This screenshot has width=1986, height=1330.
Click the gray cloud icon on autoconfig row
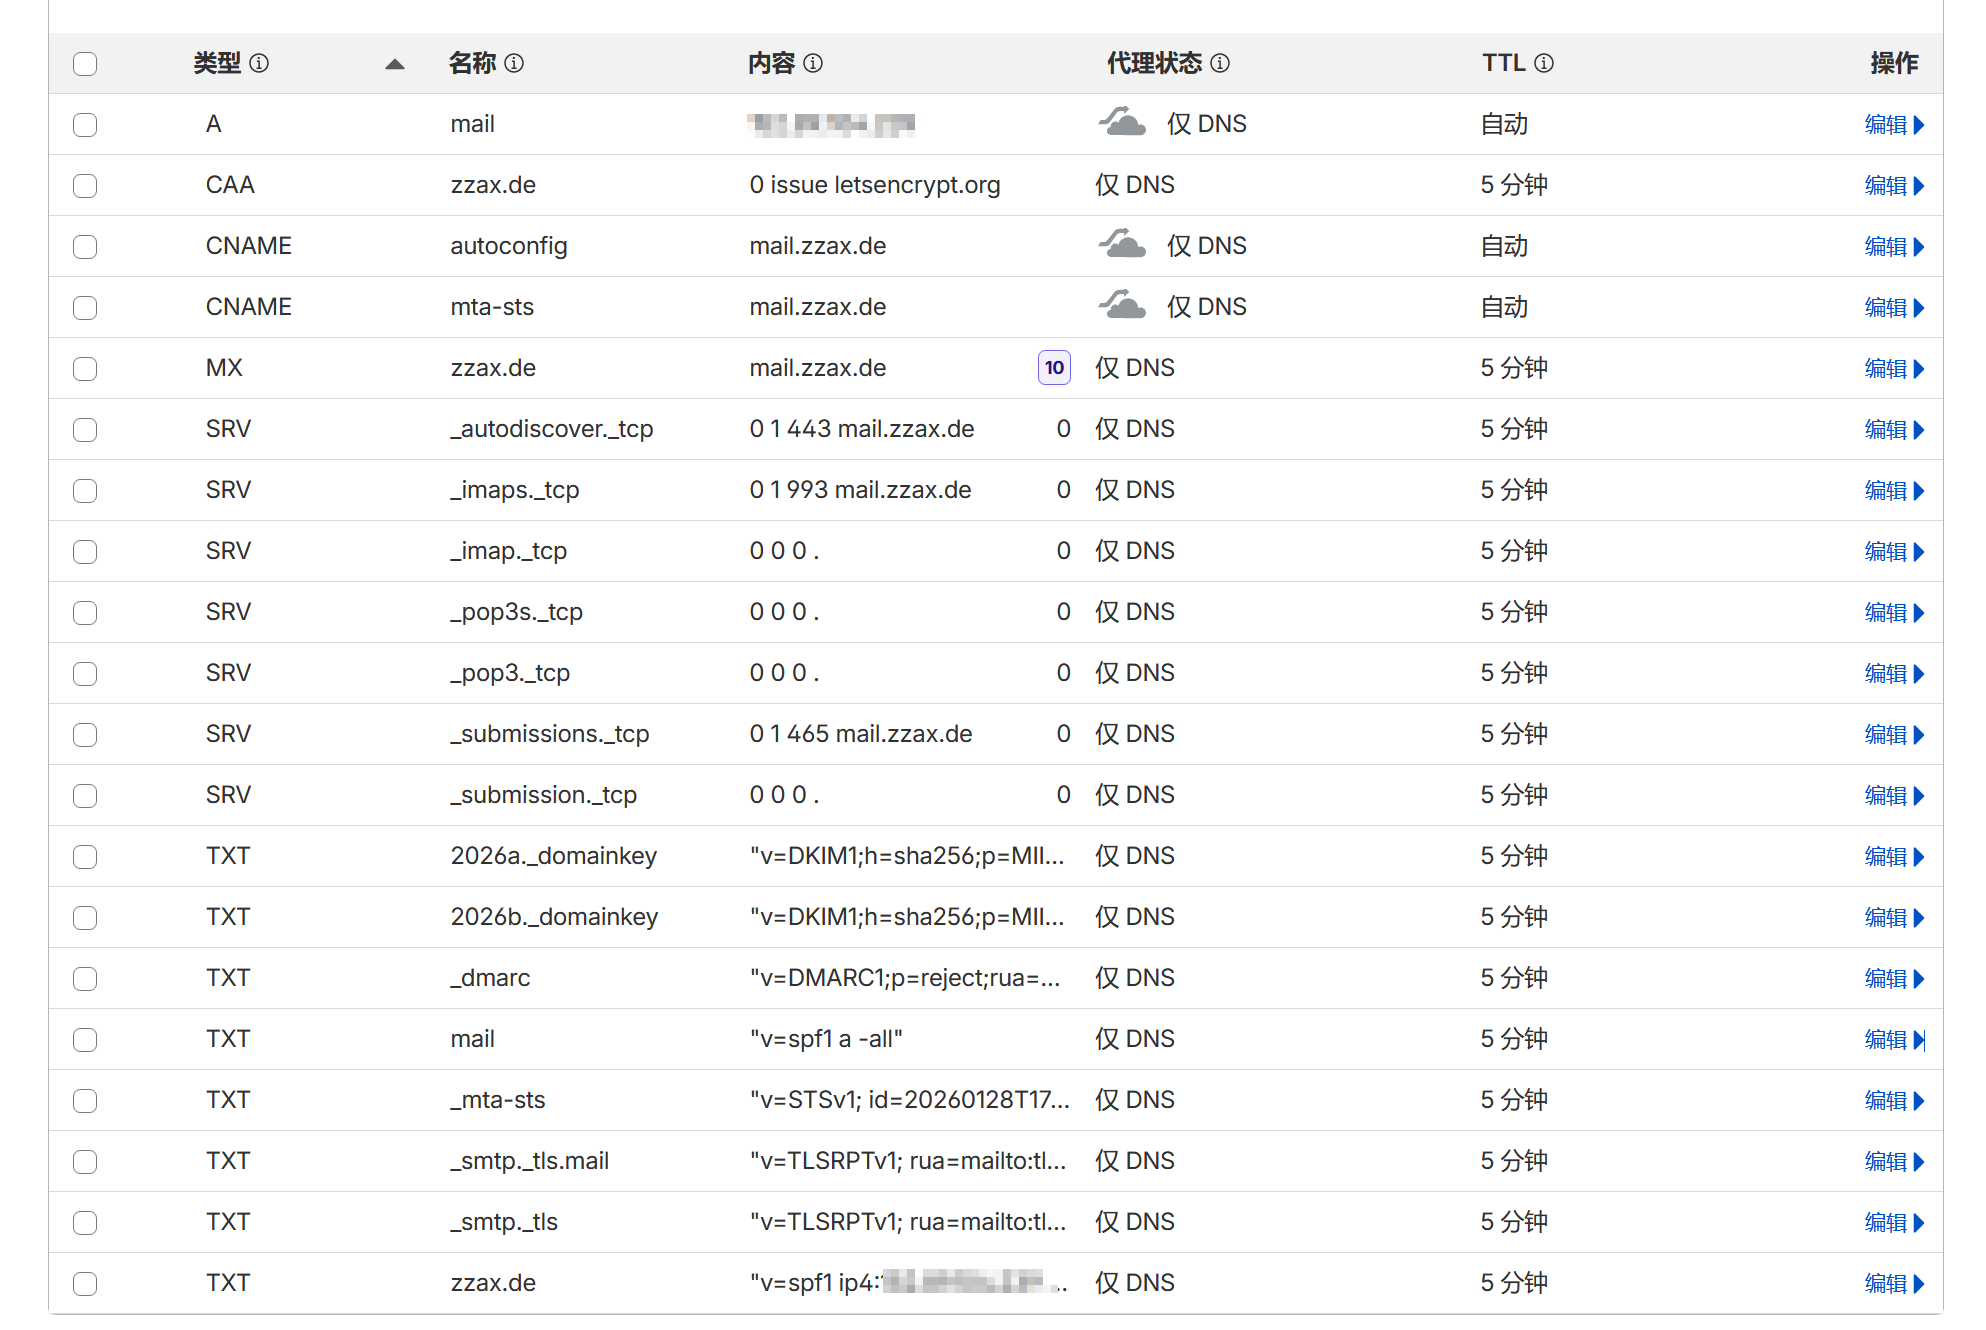[x=1122, y=246]
